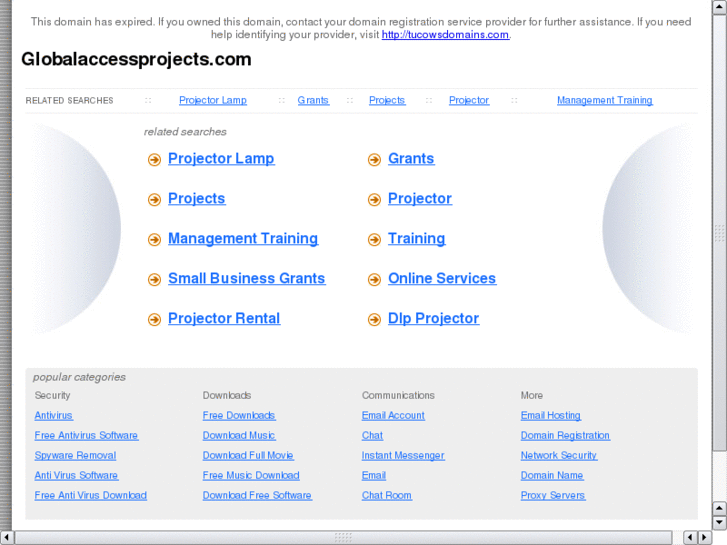Click the horizontal scrollbar left arrow
727x545 pixels.
point(7,538)
